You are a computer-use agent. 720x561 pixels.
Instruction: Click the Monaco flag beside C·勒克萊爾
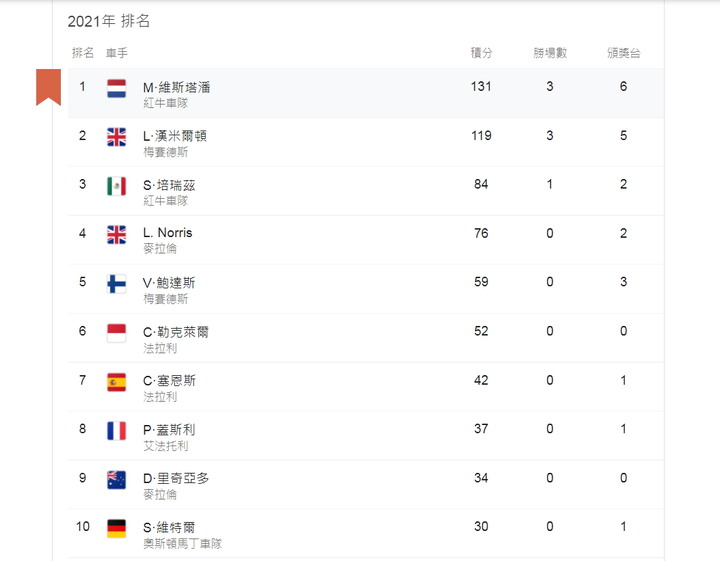point(117,333)
